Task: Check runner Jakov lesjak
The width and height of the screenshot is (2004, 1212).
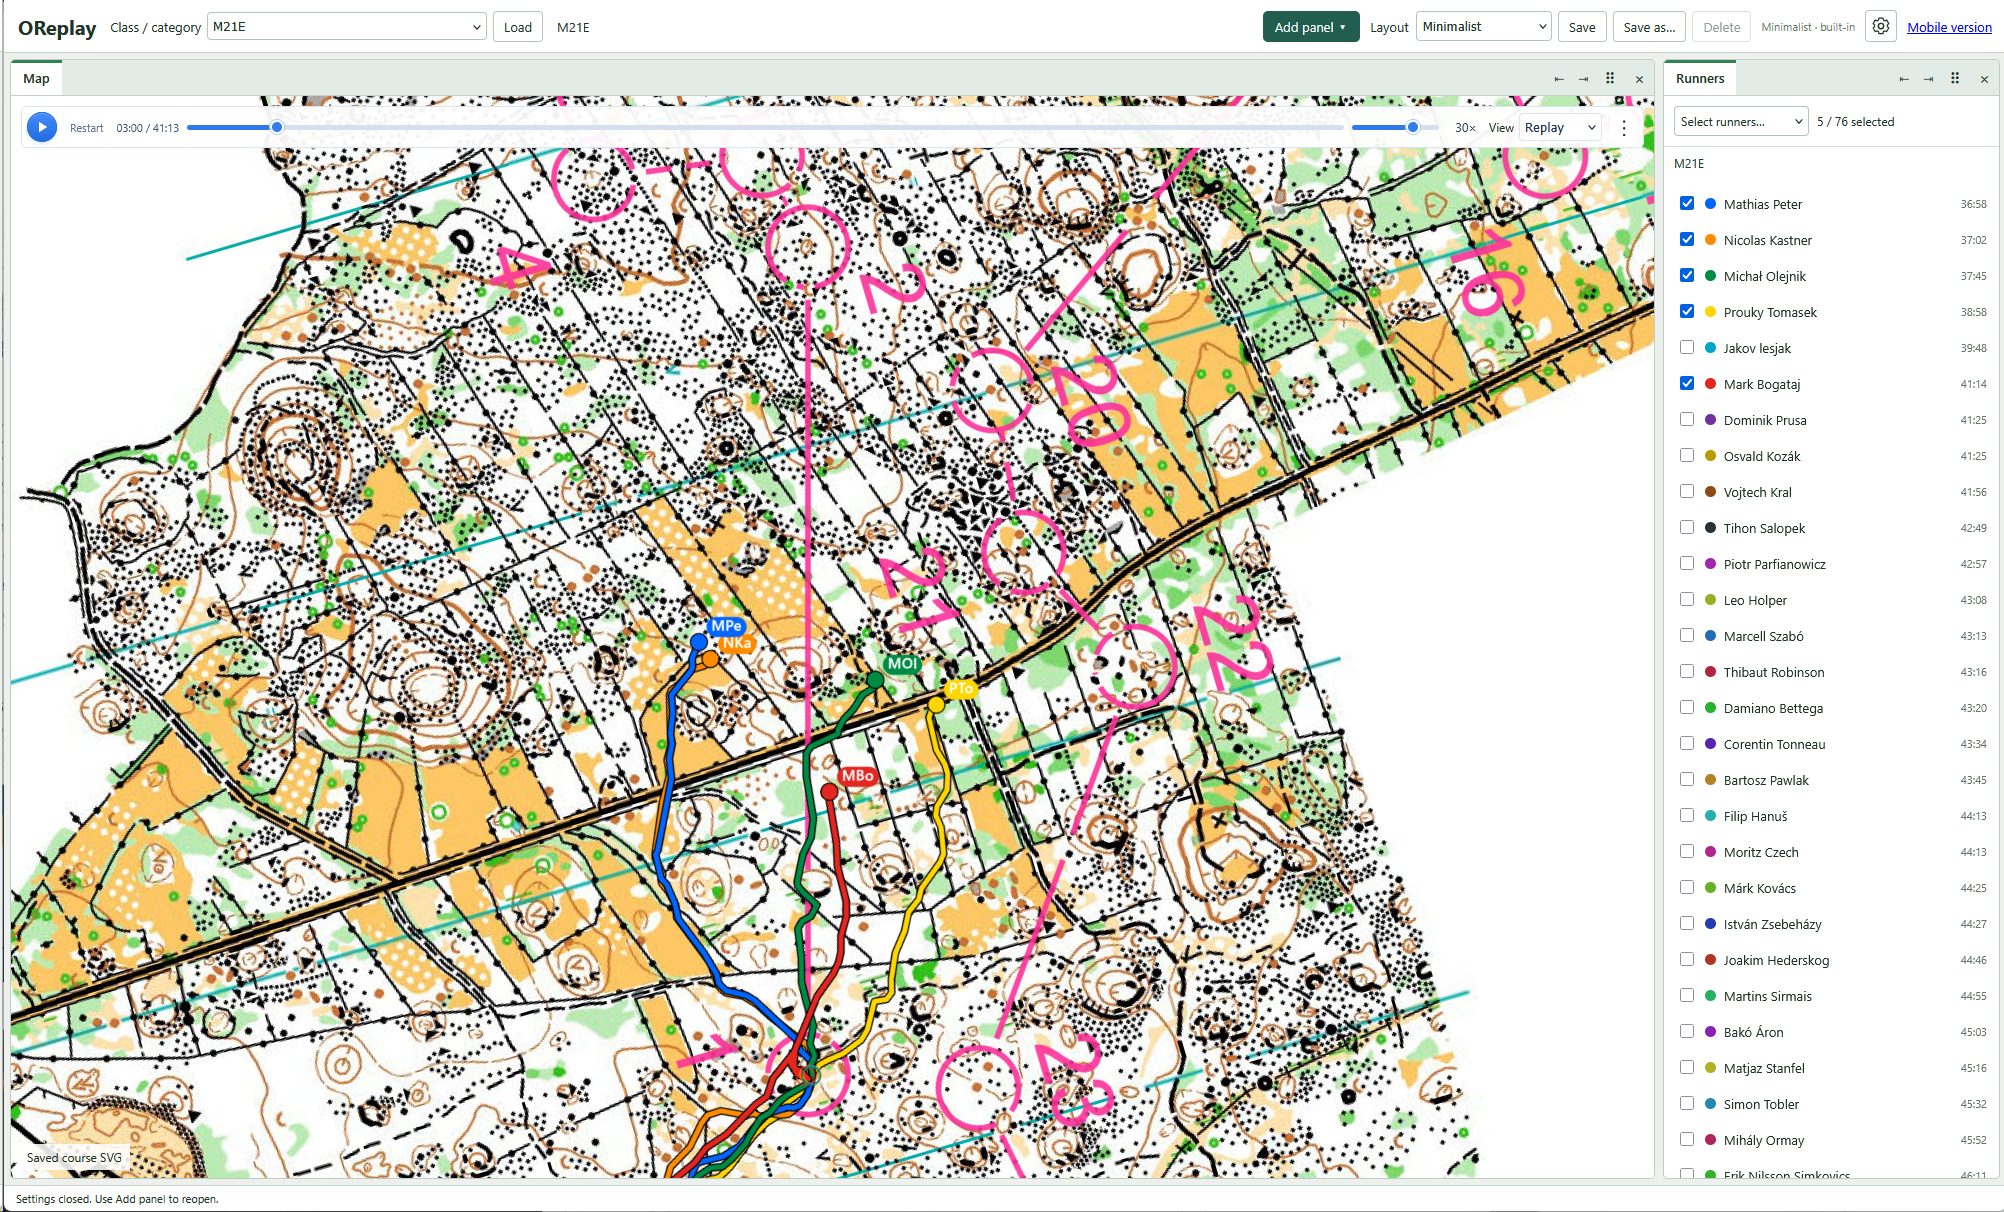Action: pyautogui.click(x=1687, y=347)
